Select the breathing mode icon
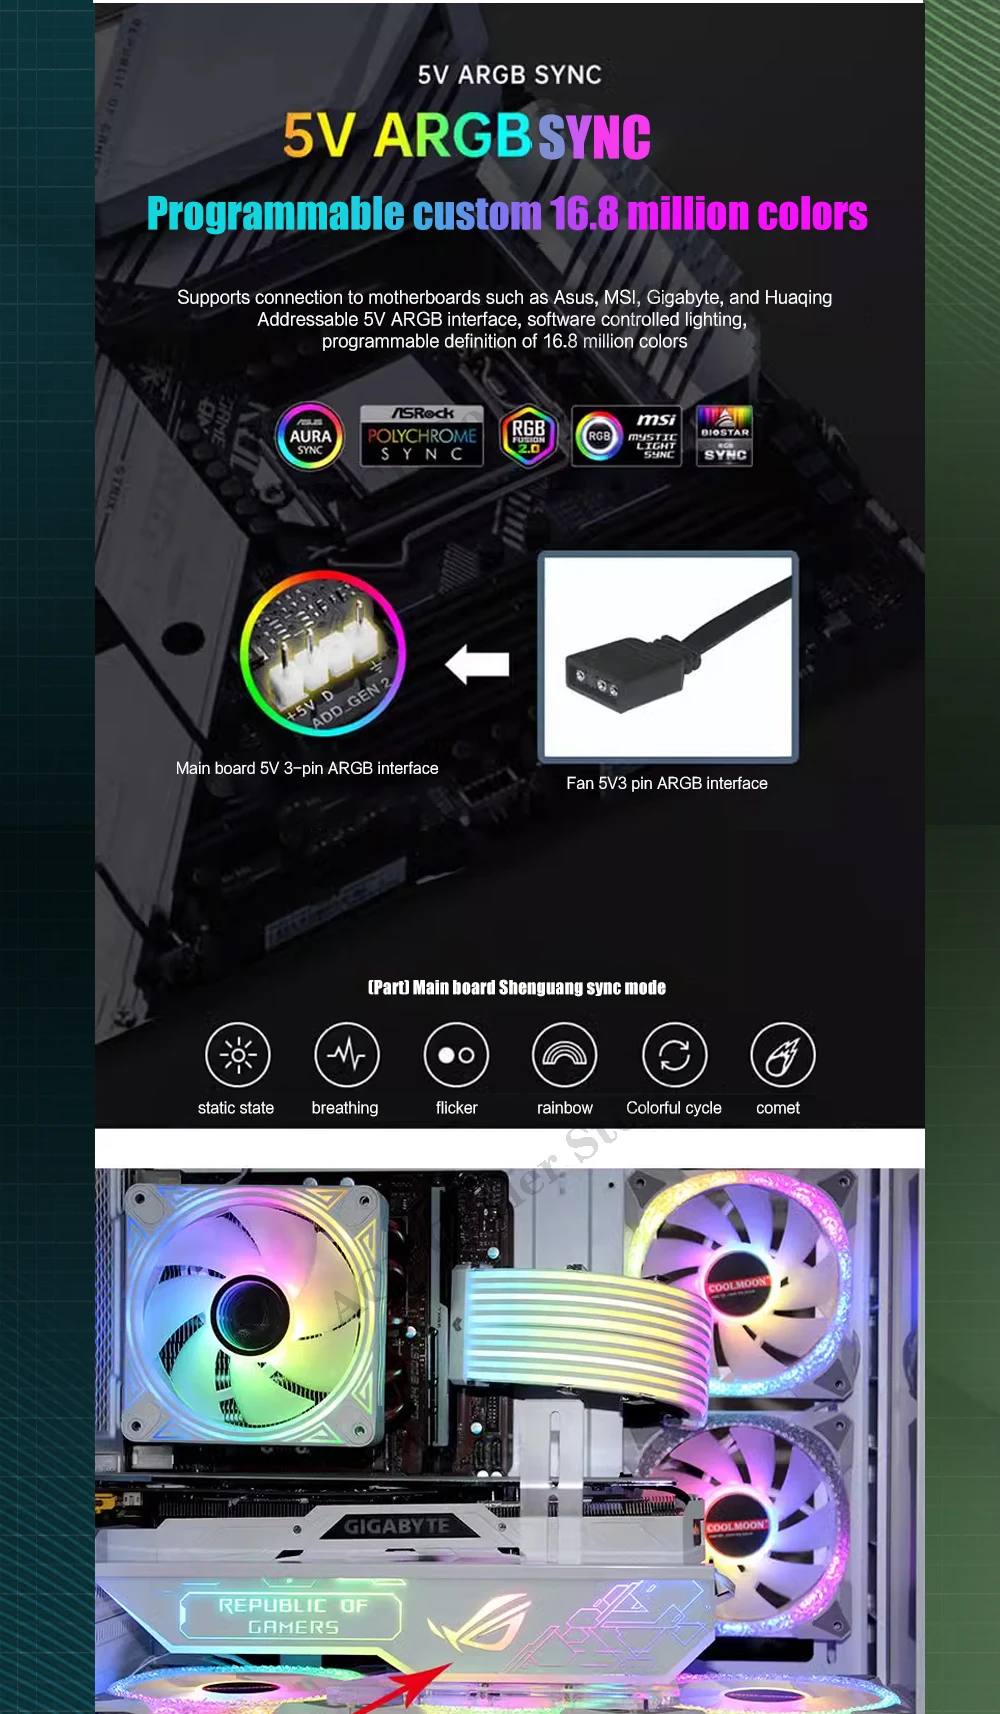Screen dimensions: 1000x1714 pyautogui.click(x=346, y=1055)
